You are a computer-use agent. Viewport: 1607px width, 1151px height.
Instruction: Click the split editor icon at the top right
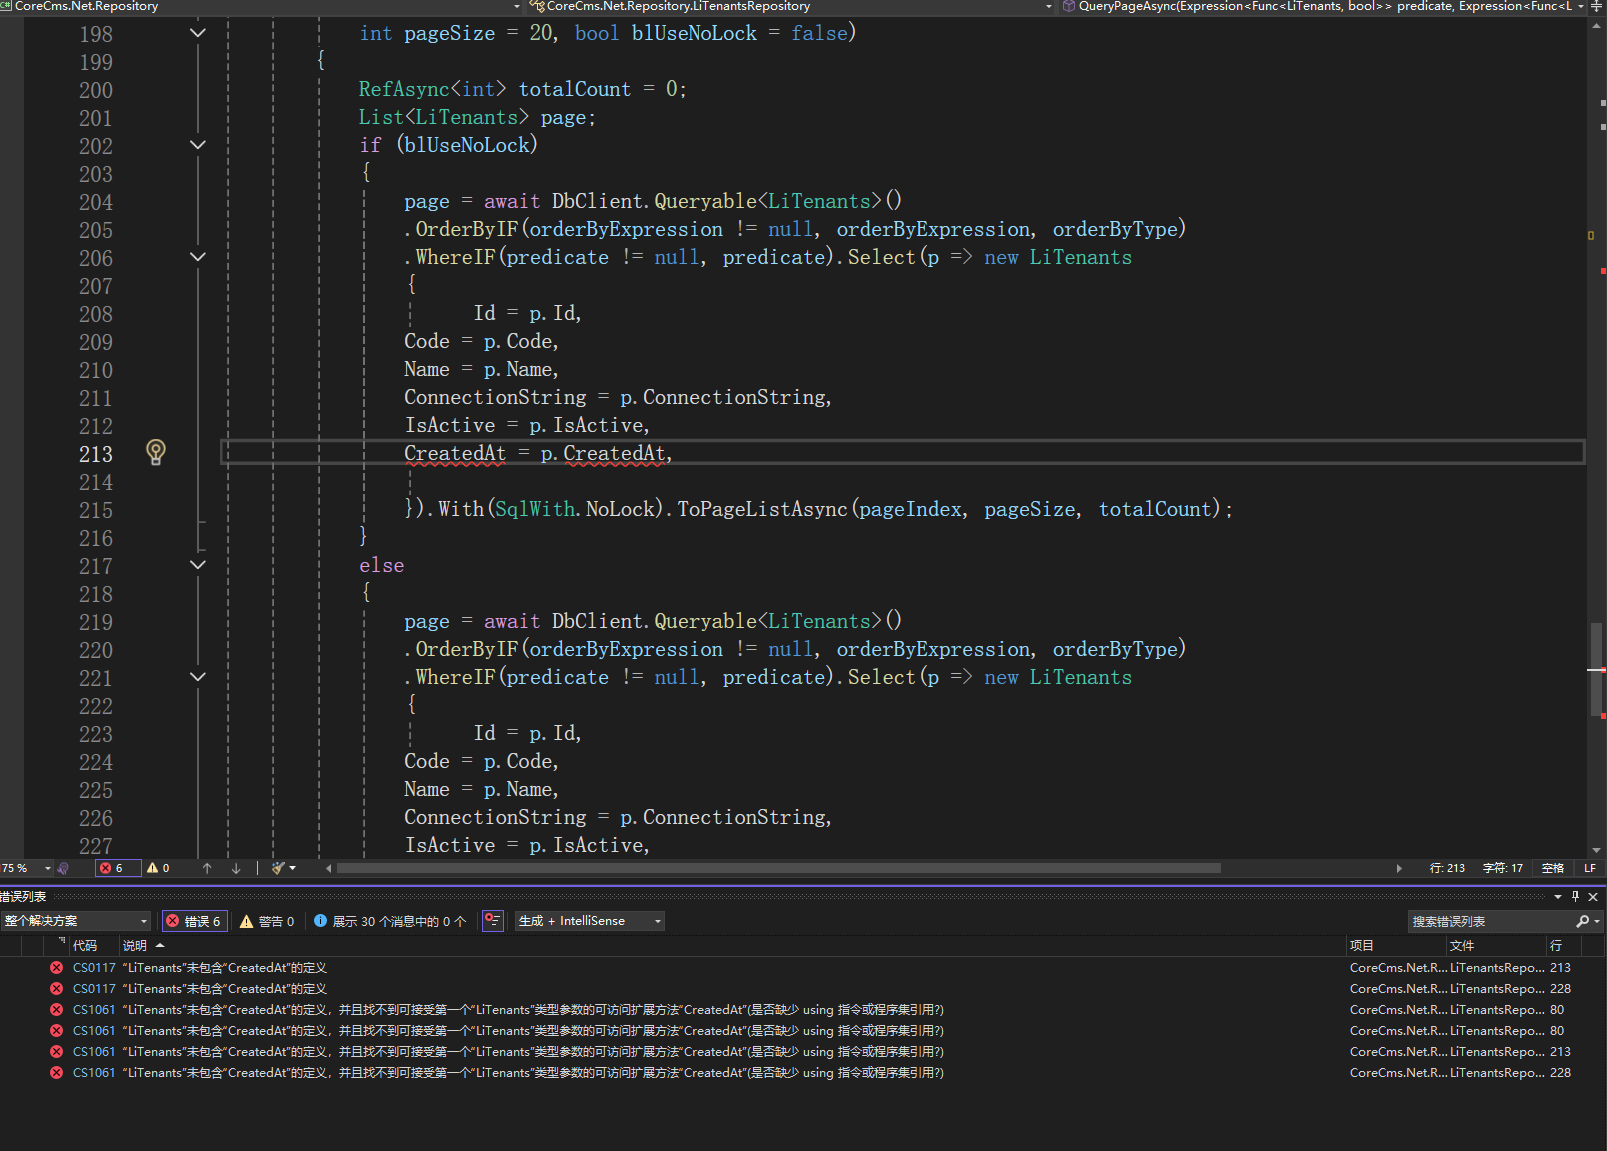1596,6
